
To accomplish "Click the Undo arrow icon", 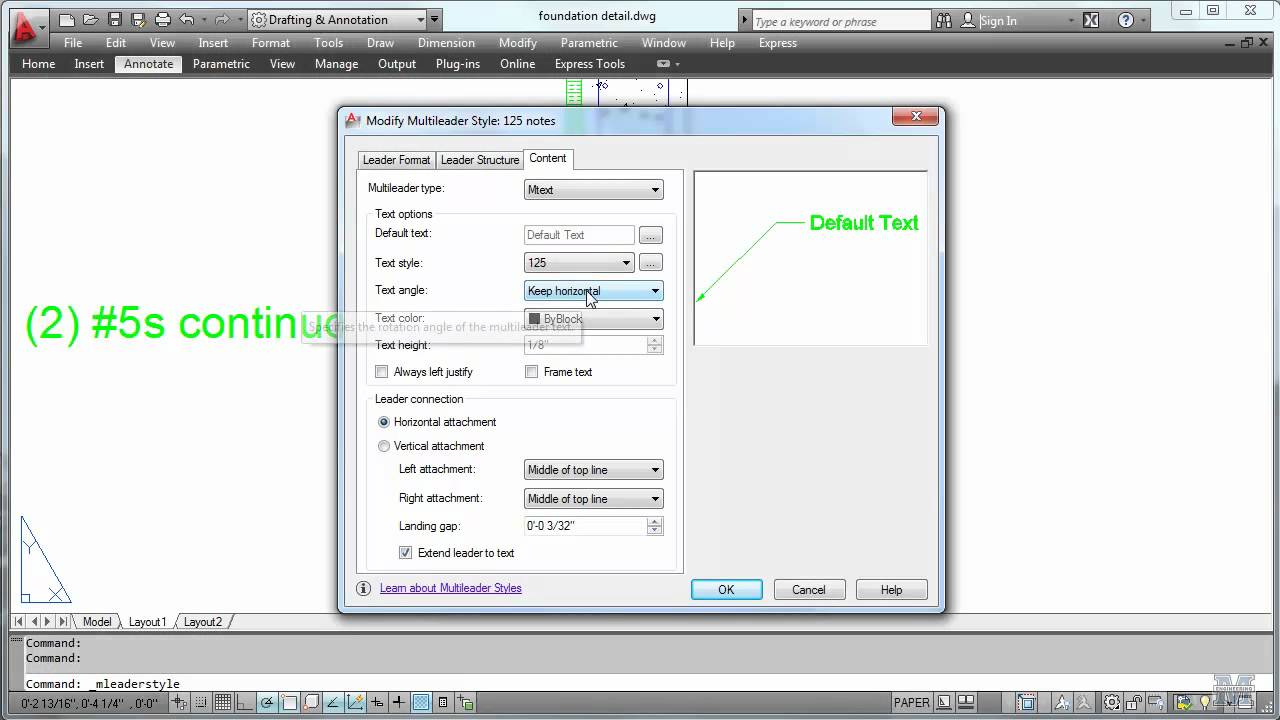I will [x=187, y=20].
